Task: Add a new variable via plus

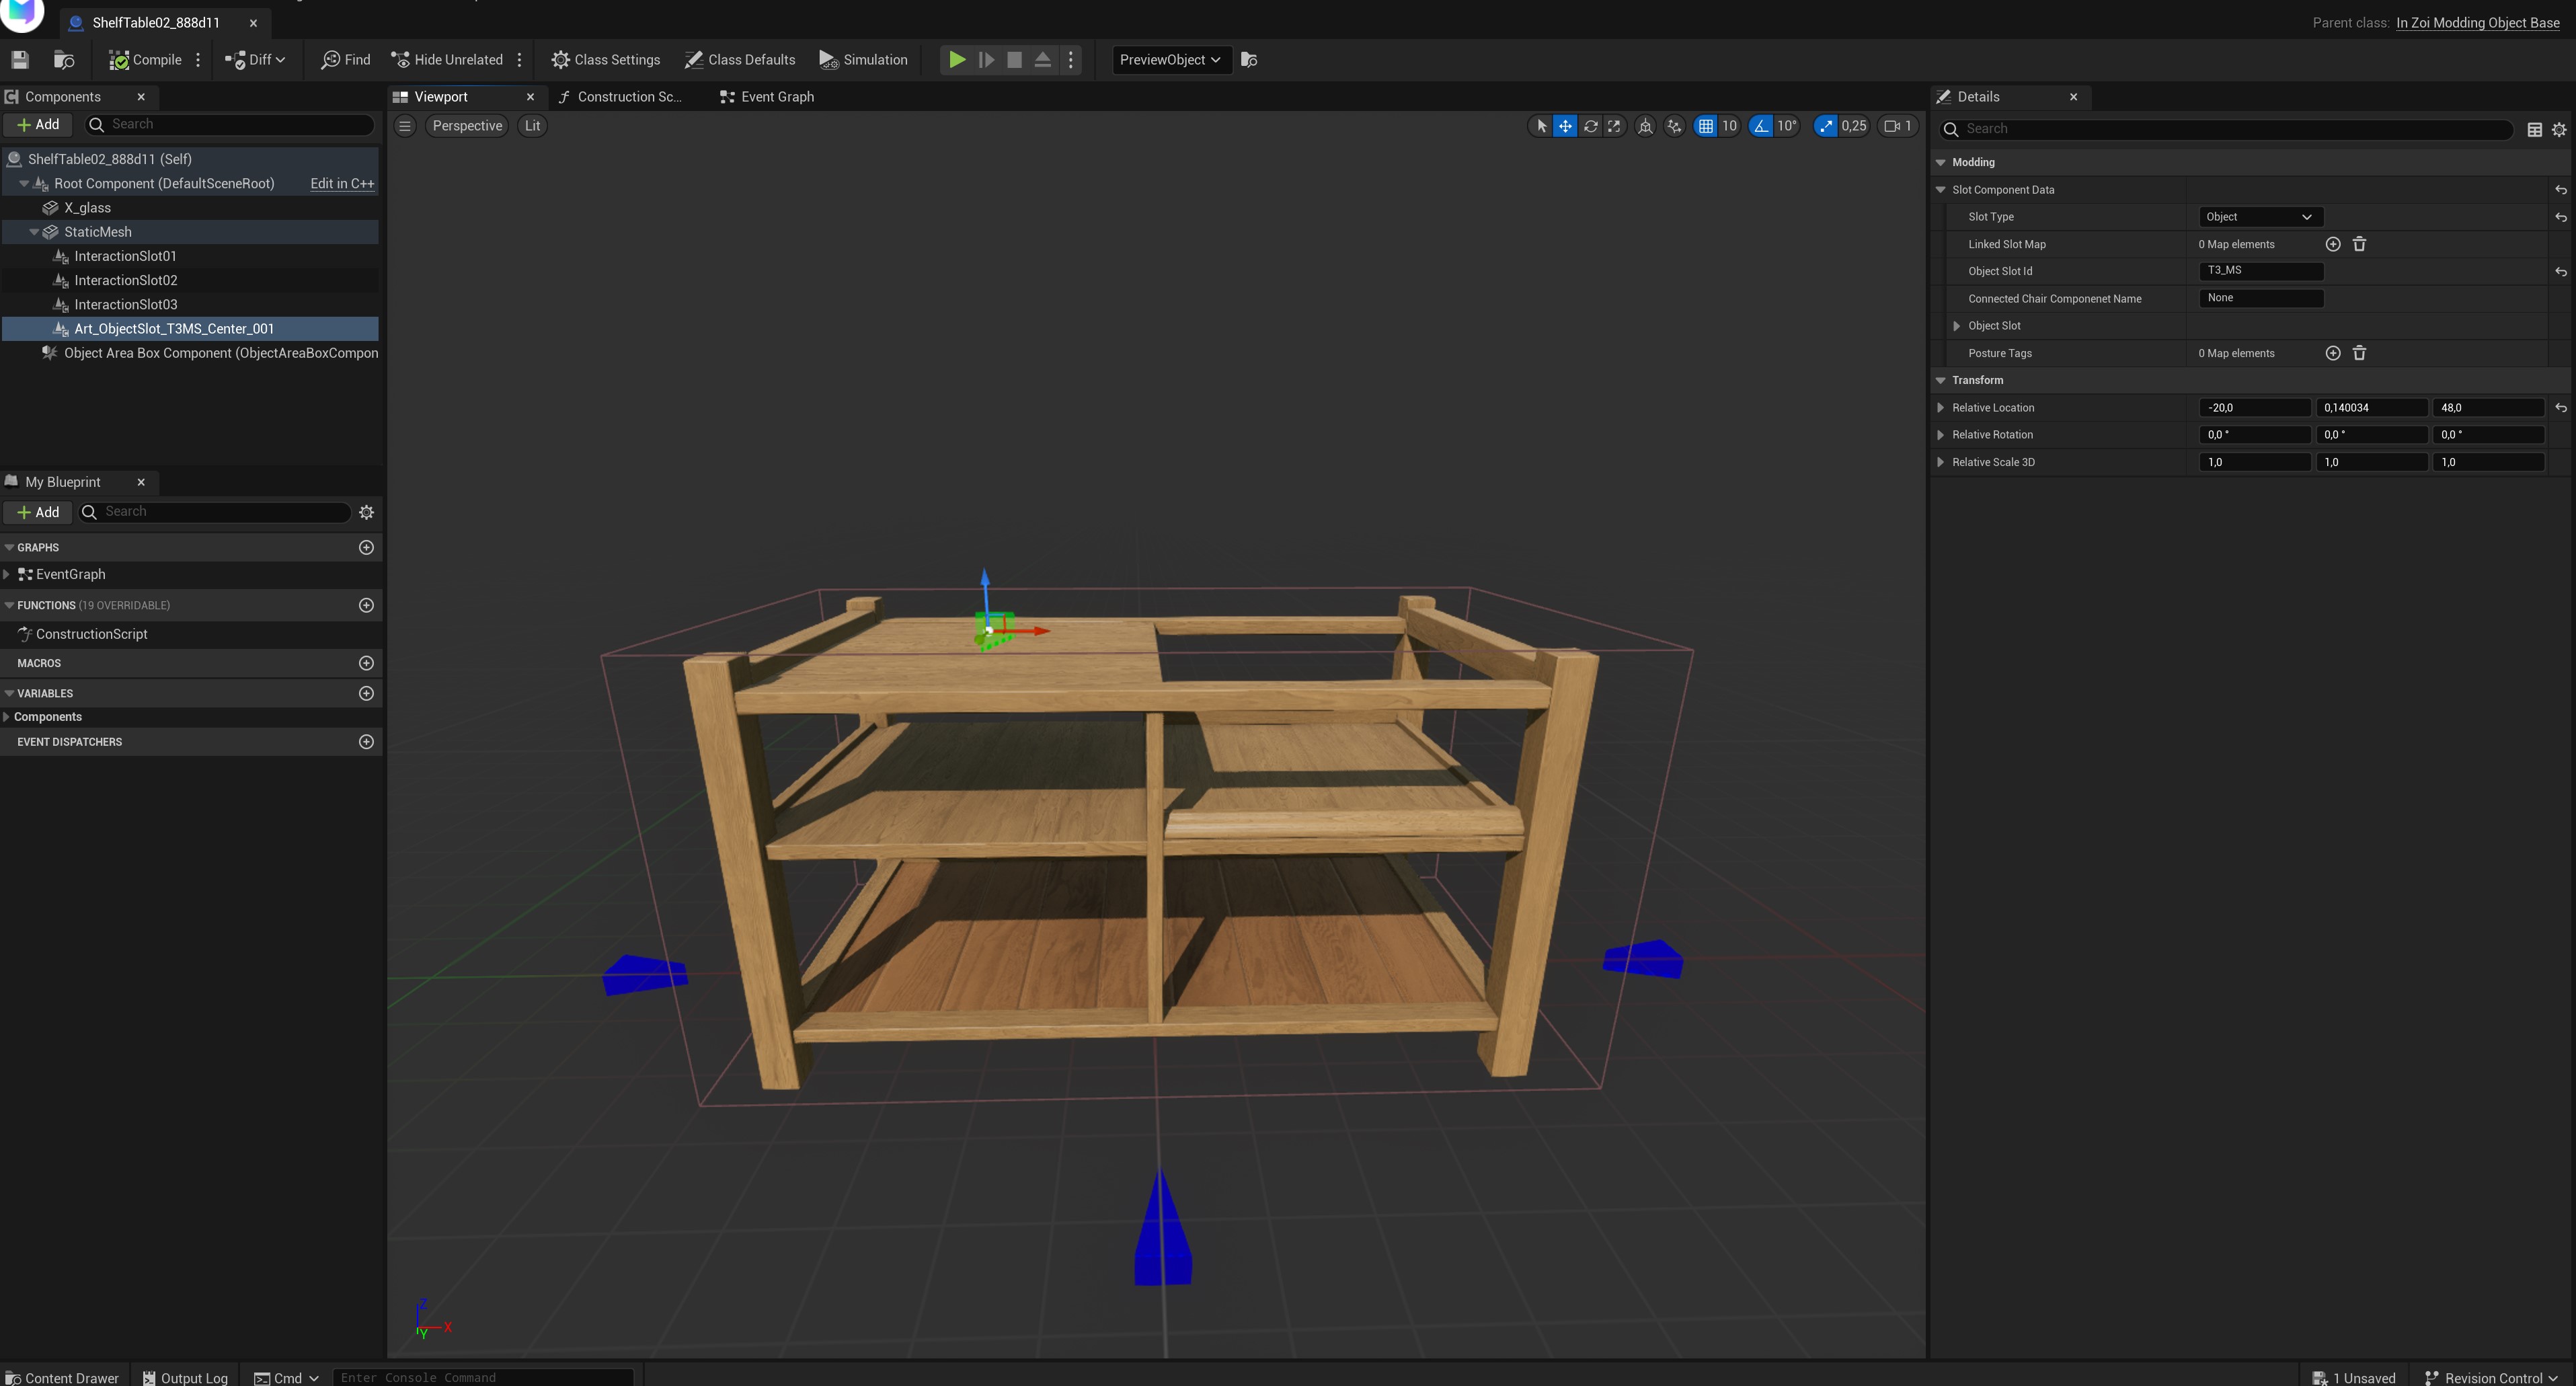Action: (366, 694)
